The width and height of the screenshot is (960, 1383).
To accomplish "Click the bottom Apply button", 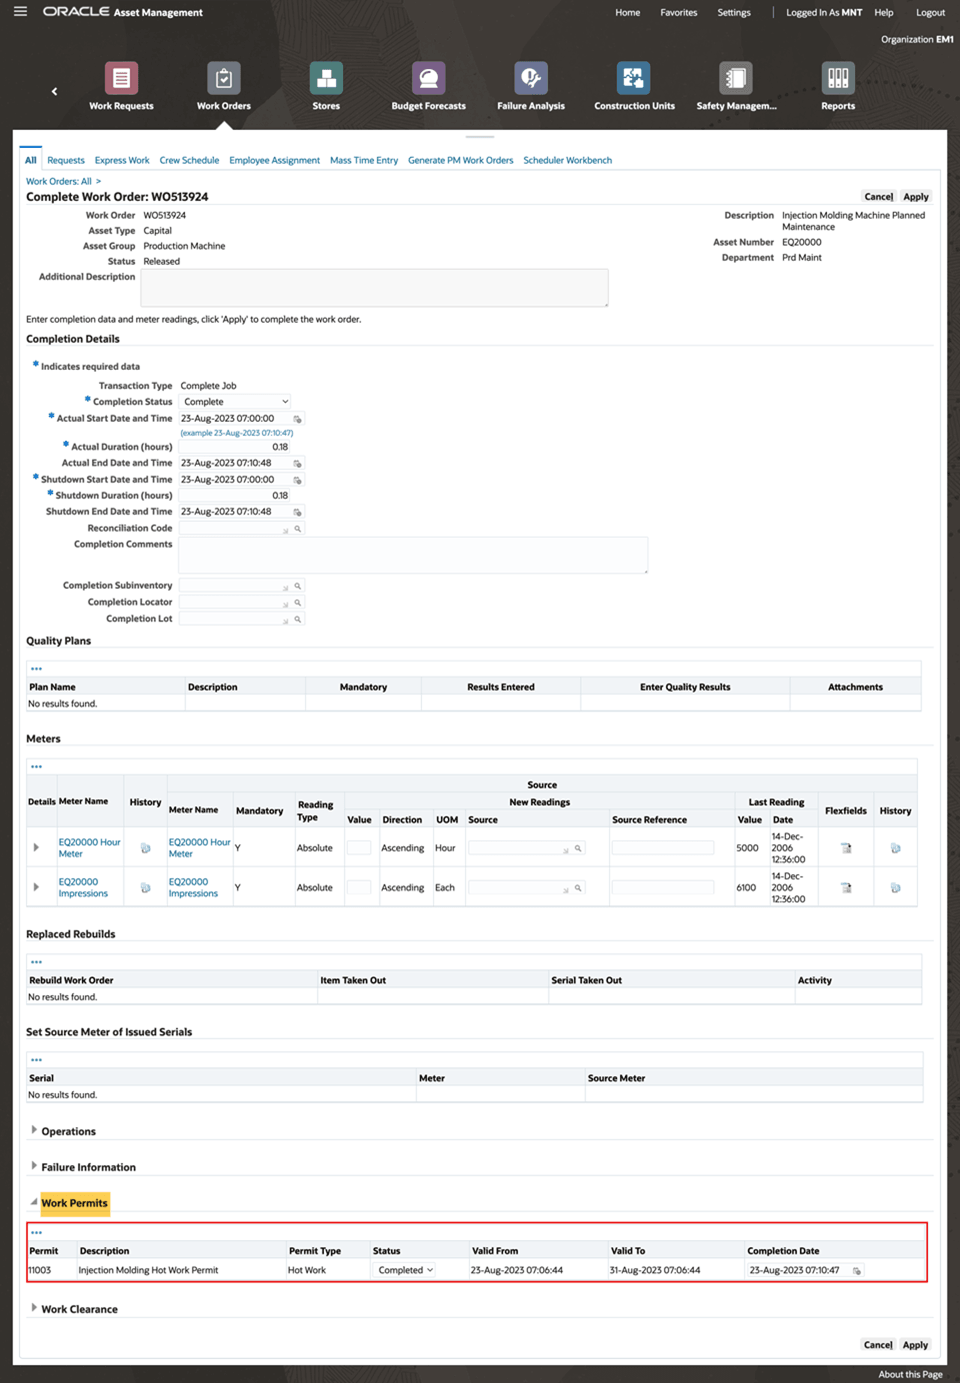I will (916, 1345).
